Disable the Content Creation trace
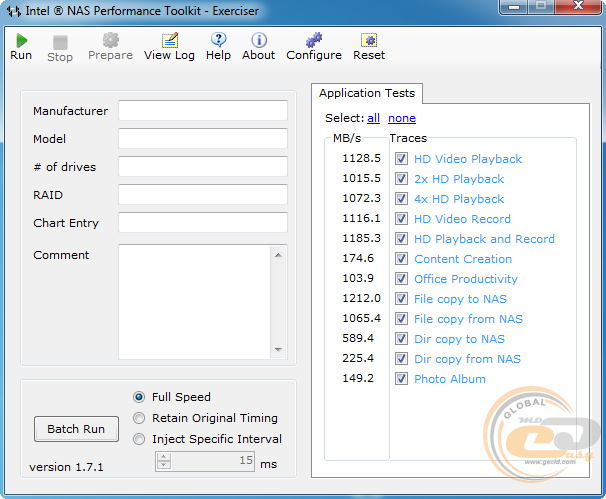This screenshot has width=606, height=499. [x=401, y=259]
